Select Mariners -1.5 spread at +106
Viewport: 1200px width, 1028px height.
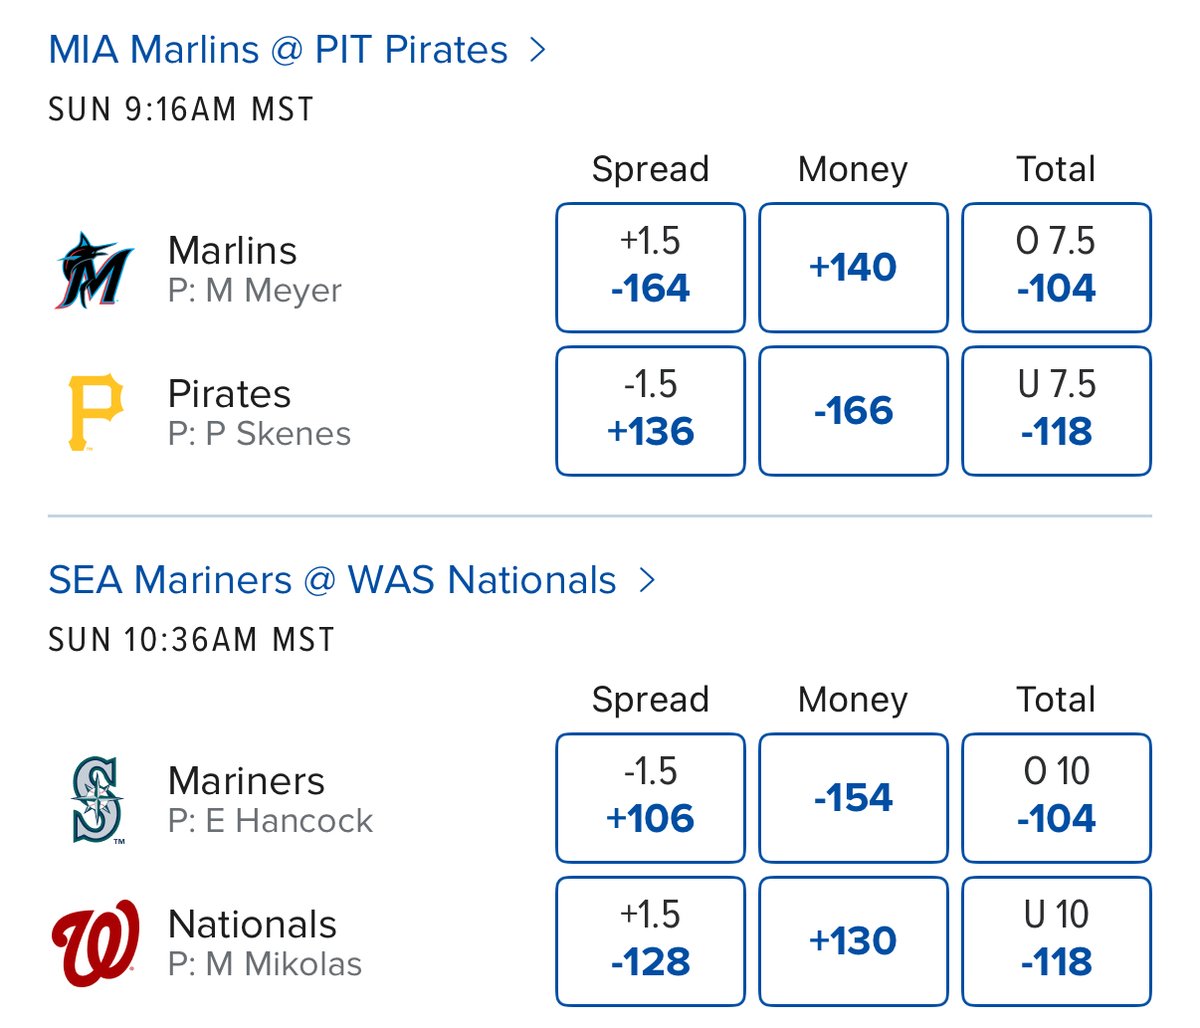(x=650, y=797)
